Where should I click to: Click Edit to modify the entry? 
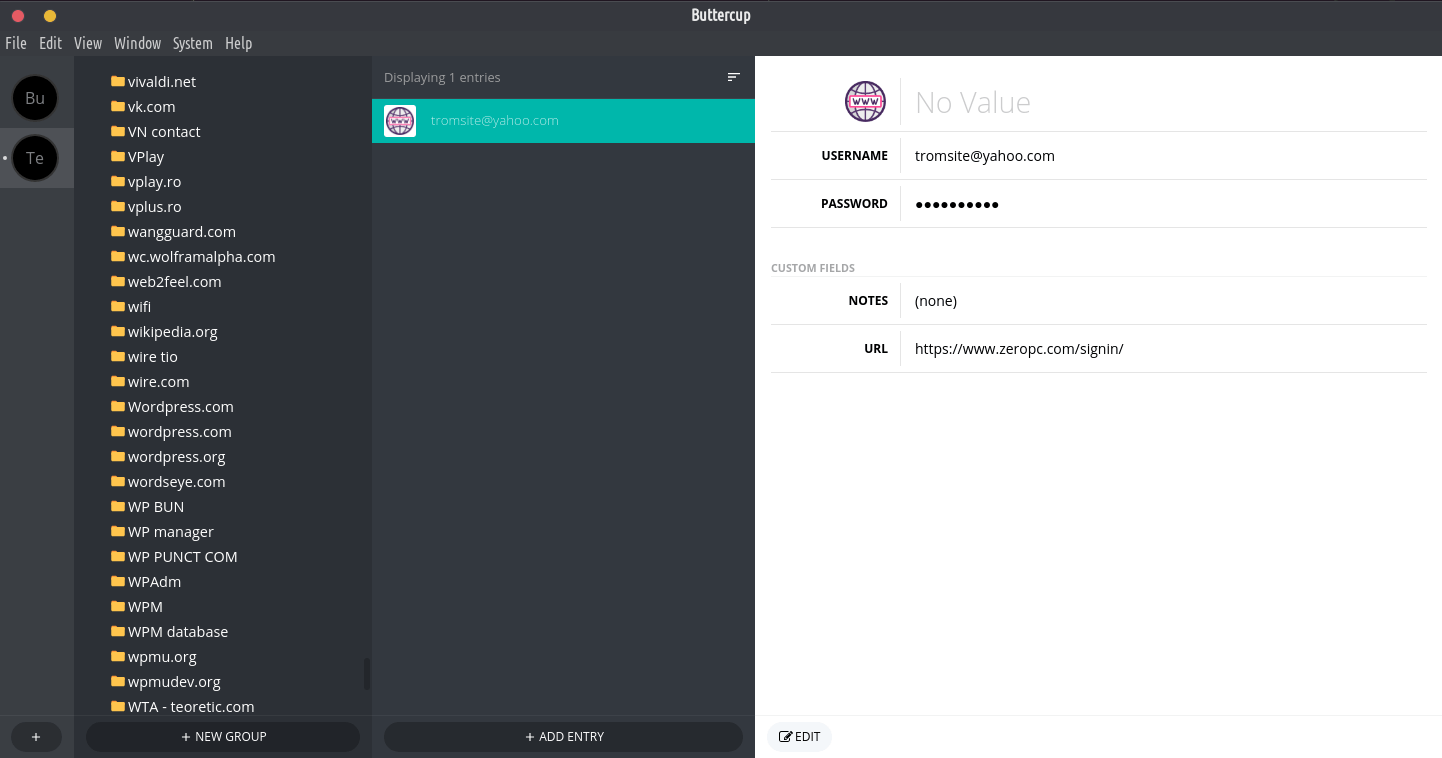tap(799, 737)
